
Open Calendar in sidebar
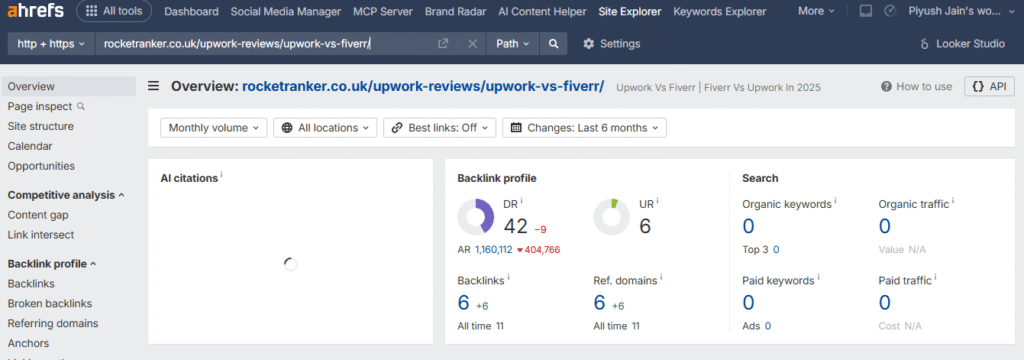tap(30, 146)
